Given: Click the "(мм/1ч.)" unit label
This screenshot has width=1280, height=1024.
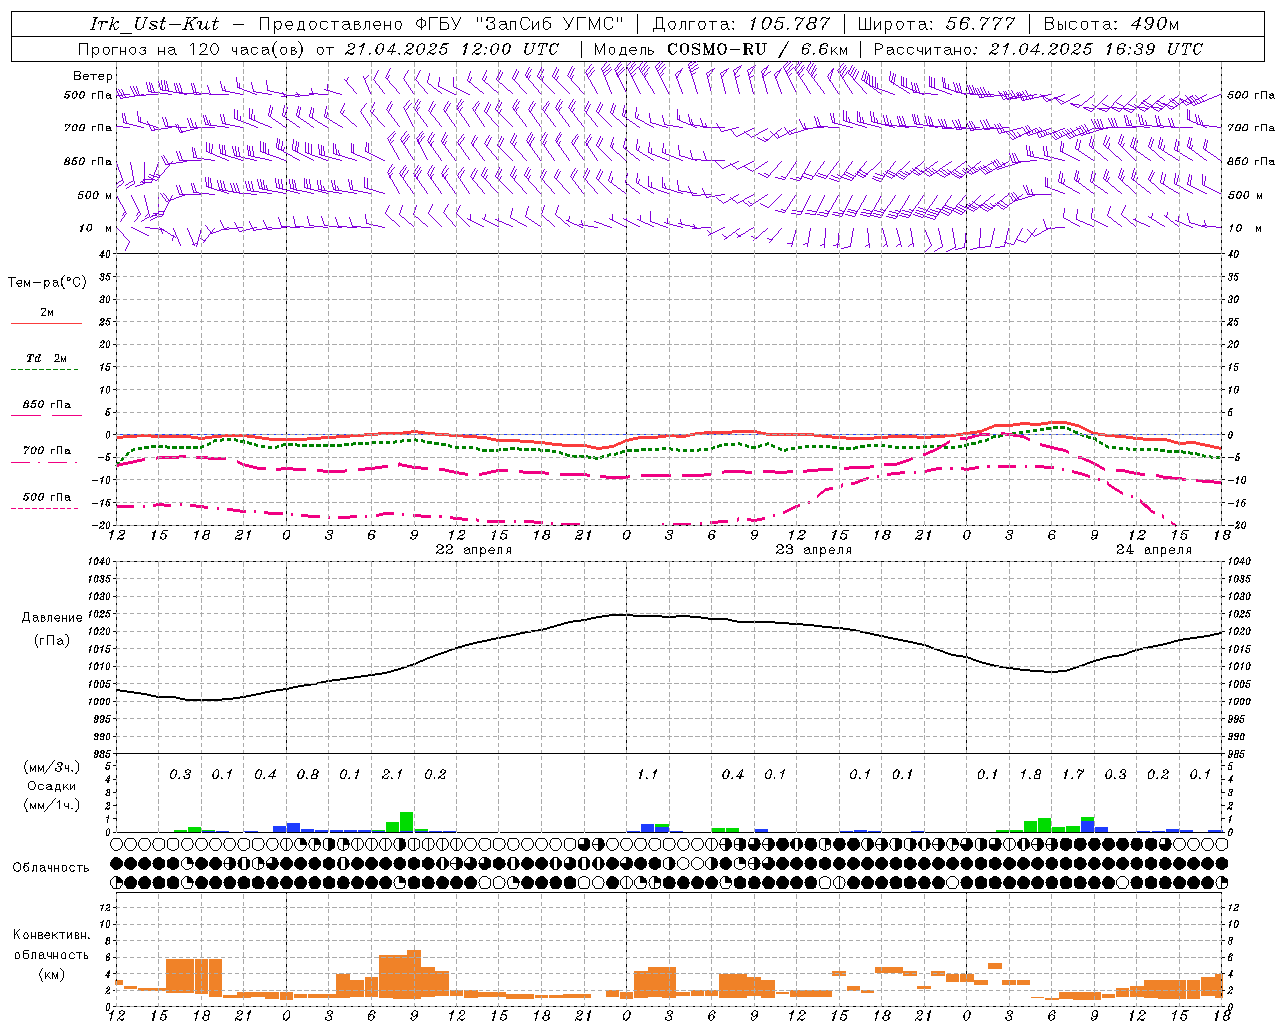Looking at the screenshot, I should pyautogui.click(x=51, y=805).
